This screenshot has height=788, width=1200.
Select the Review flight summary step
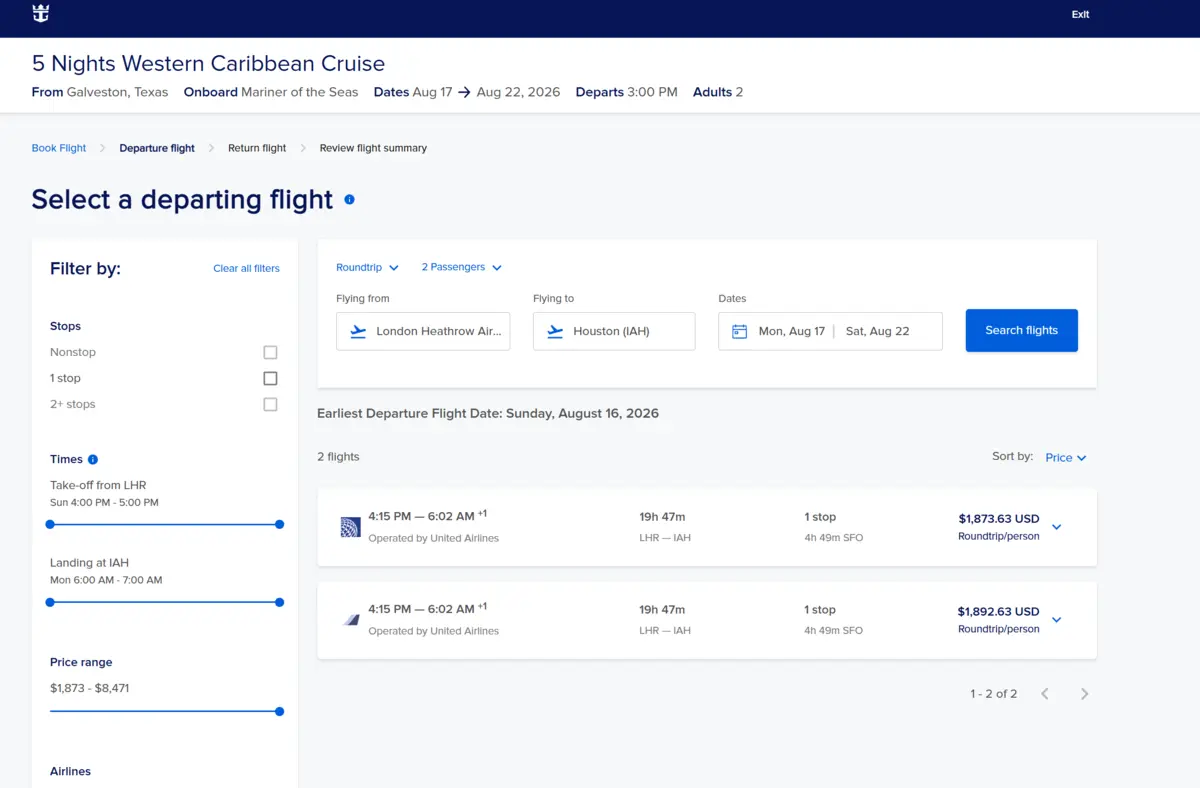(x=373, y=148)
